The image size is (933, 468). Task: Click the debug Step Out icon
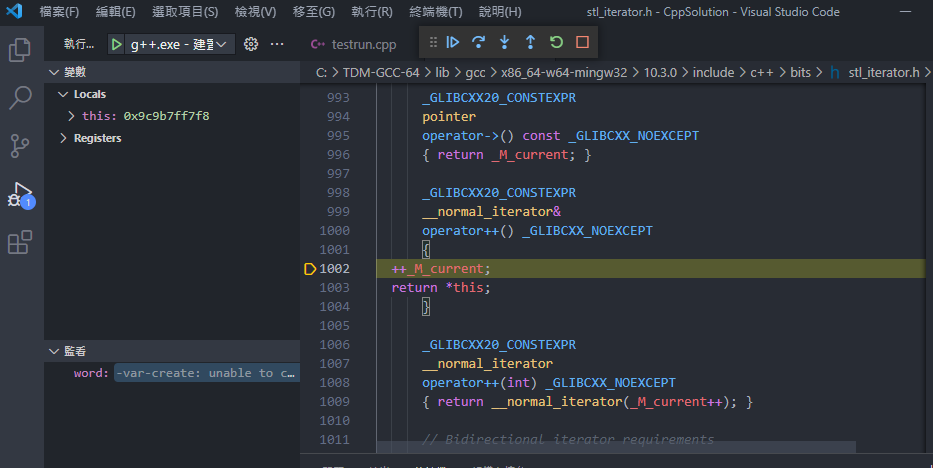[530, 43]
